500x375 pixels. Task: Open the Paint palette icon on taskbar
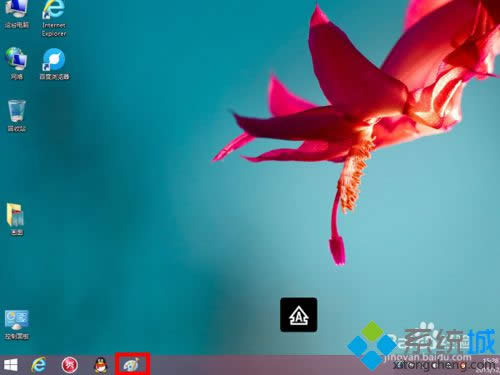[132, 365]
